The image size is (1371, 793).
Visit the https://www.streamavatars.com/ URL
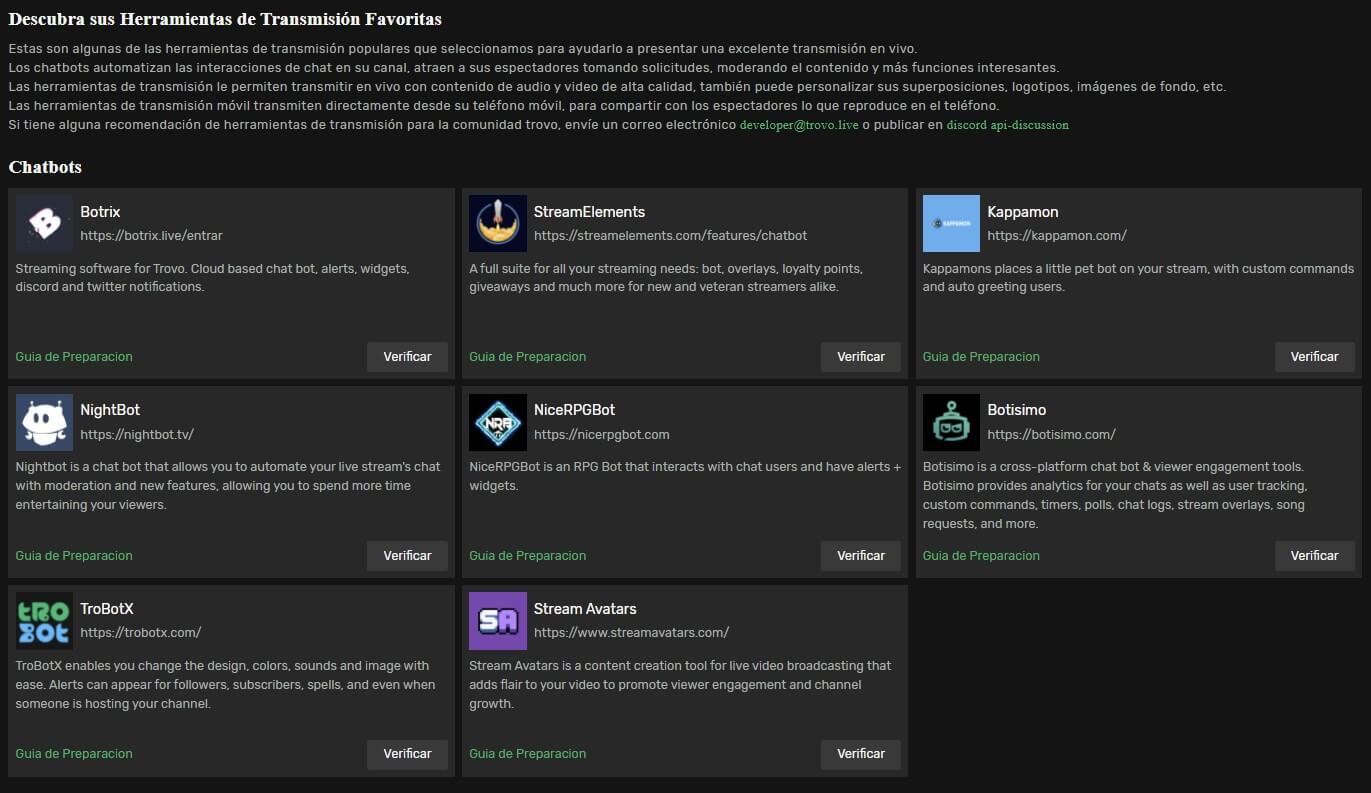pyautogui.click(x=631, y=633)
